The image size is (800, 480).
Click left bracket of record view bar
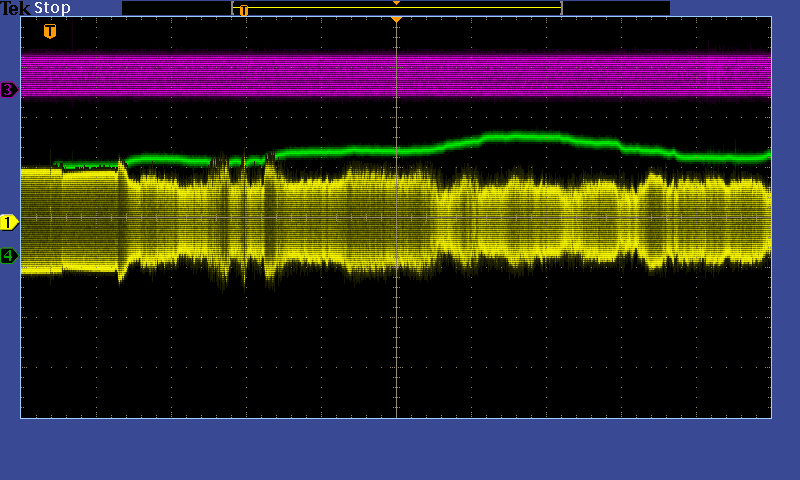coord(233,8)
